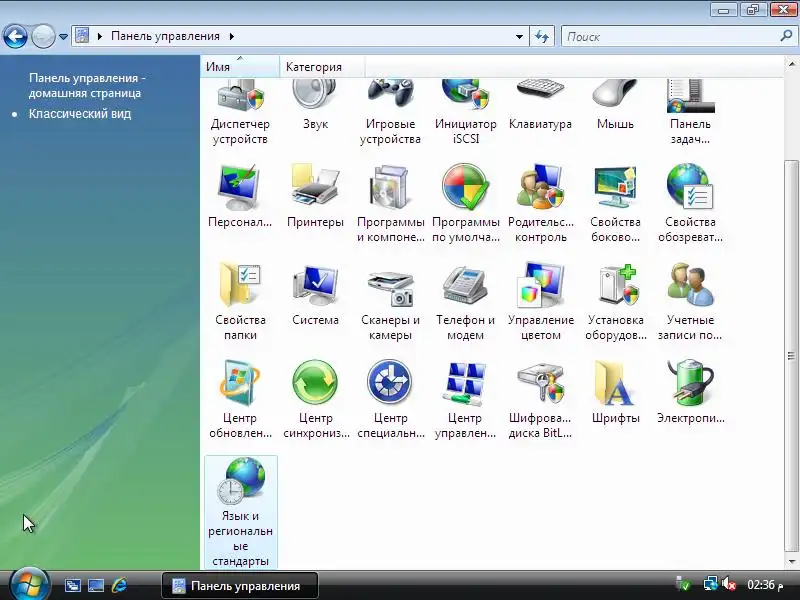This screenshot has height=600, width=800.
Task: Open the Звук sound settings icon
Action: (x=315, y=96)
